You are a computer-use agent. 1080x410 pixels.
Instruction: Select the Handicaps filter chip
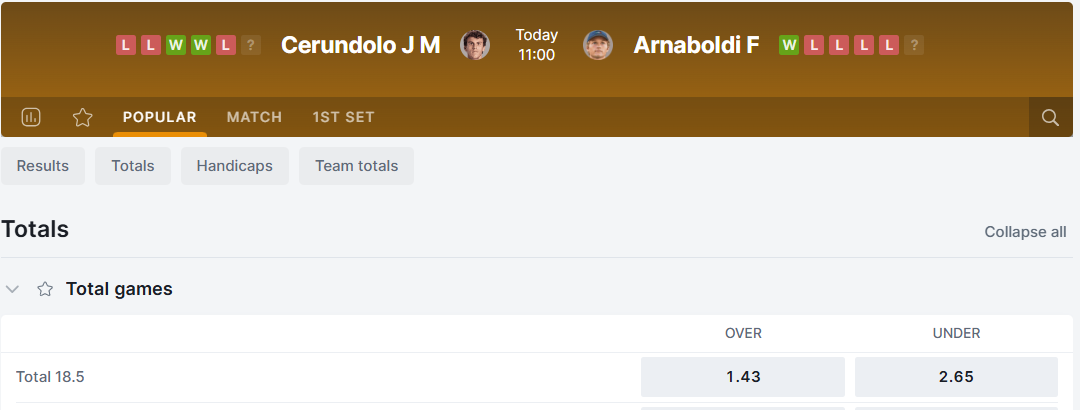[235, 166]
